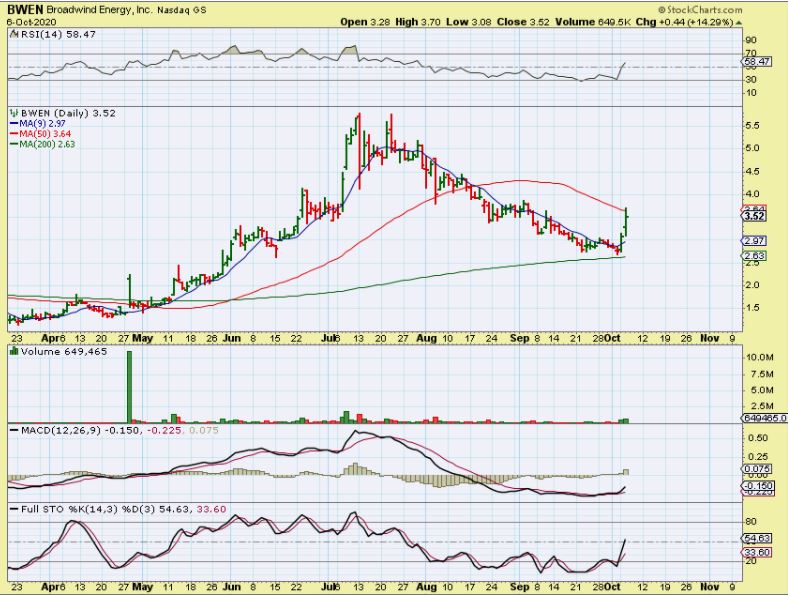Viewport: 788px width, 595px height.
Task: Click the 10.0M volume axis label
Action: coord(759,357)
